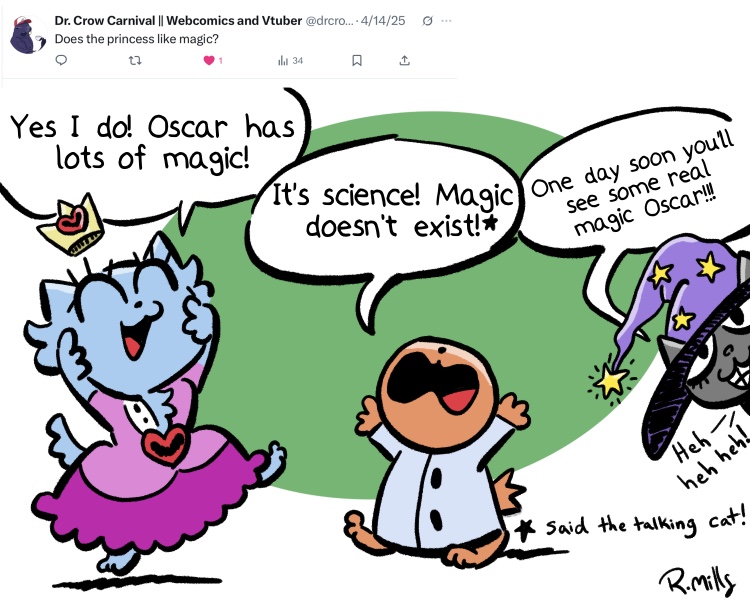Unlike the post via pink heart
Screen dimensions: 750x600
(209, 60)
